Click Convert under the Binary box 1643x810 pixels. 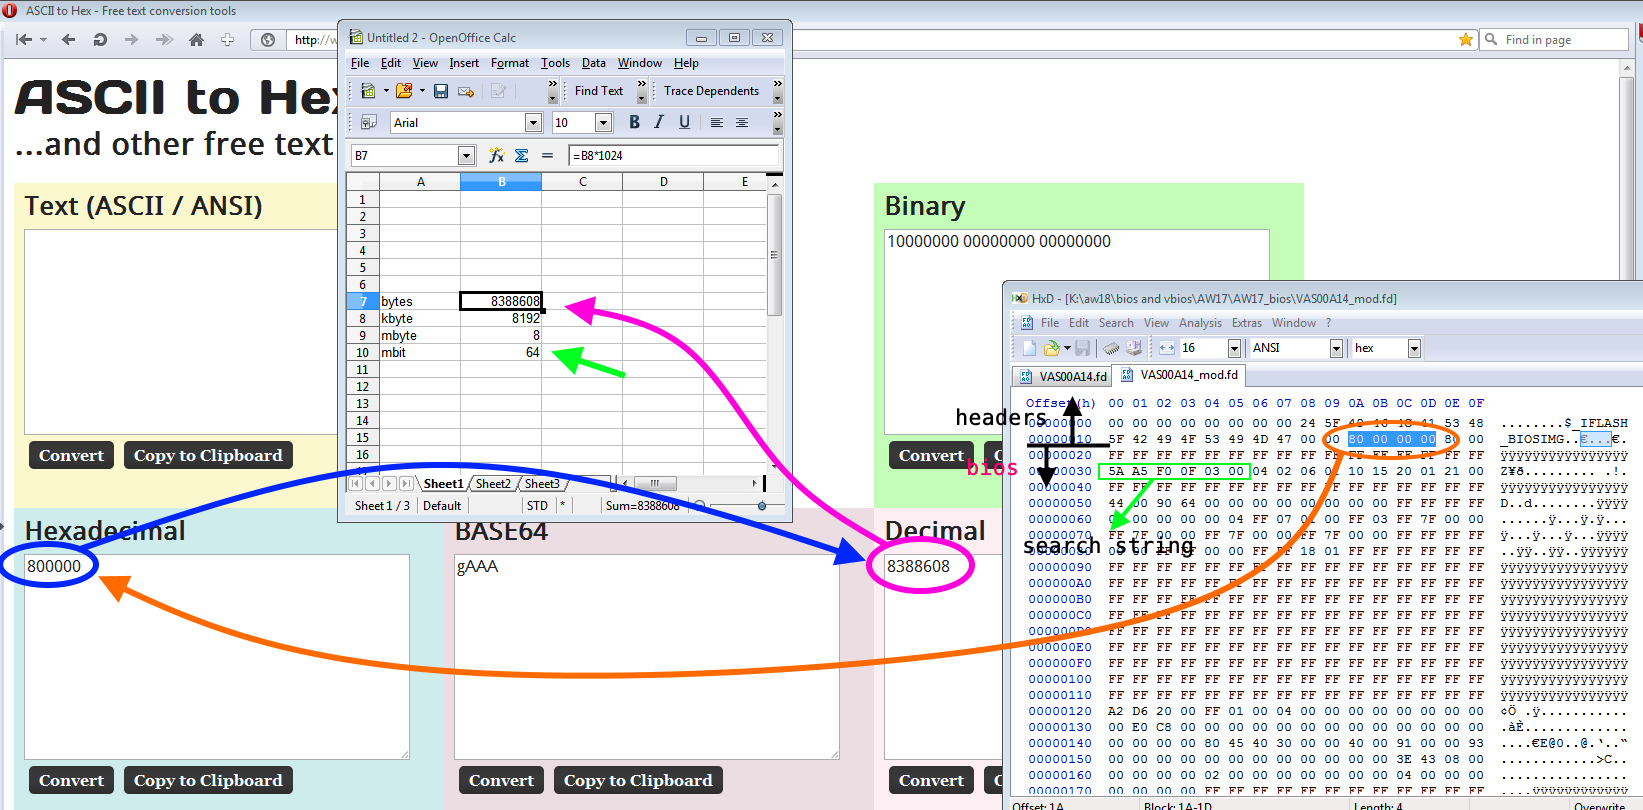click(931, 455)
